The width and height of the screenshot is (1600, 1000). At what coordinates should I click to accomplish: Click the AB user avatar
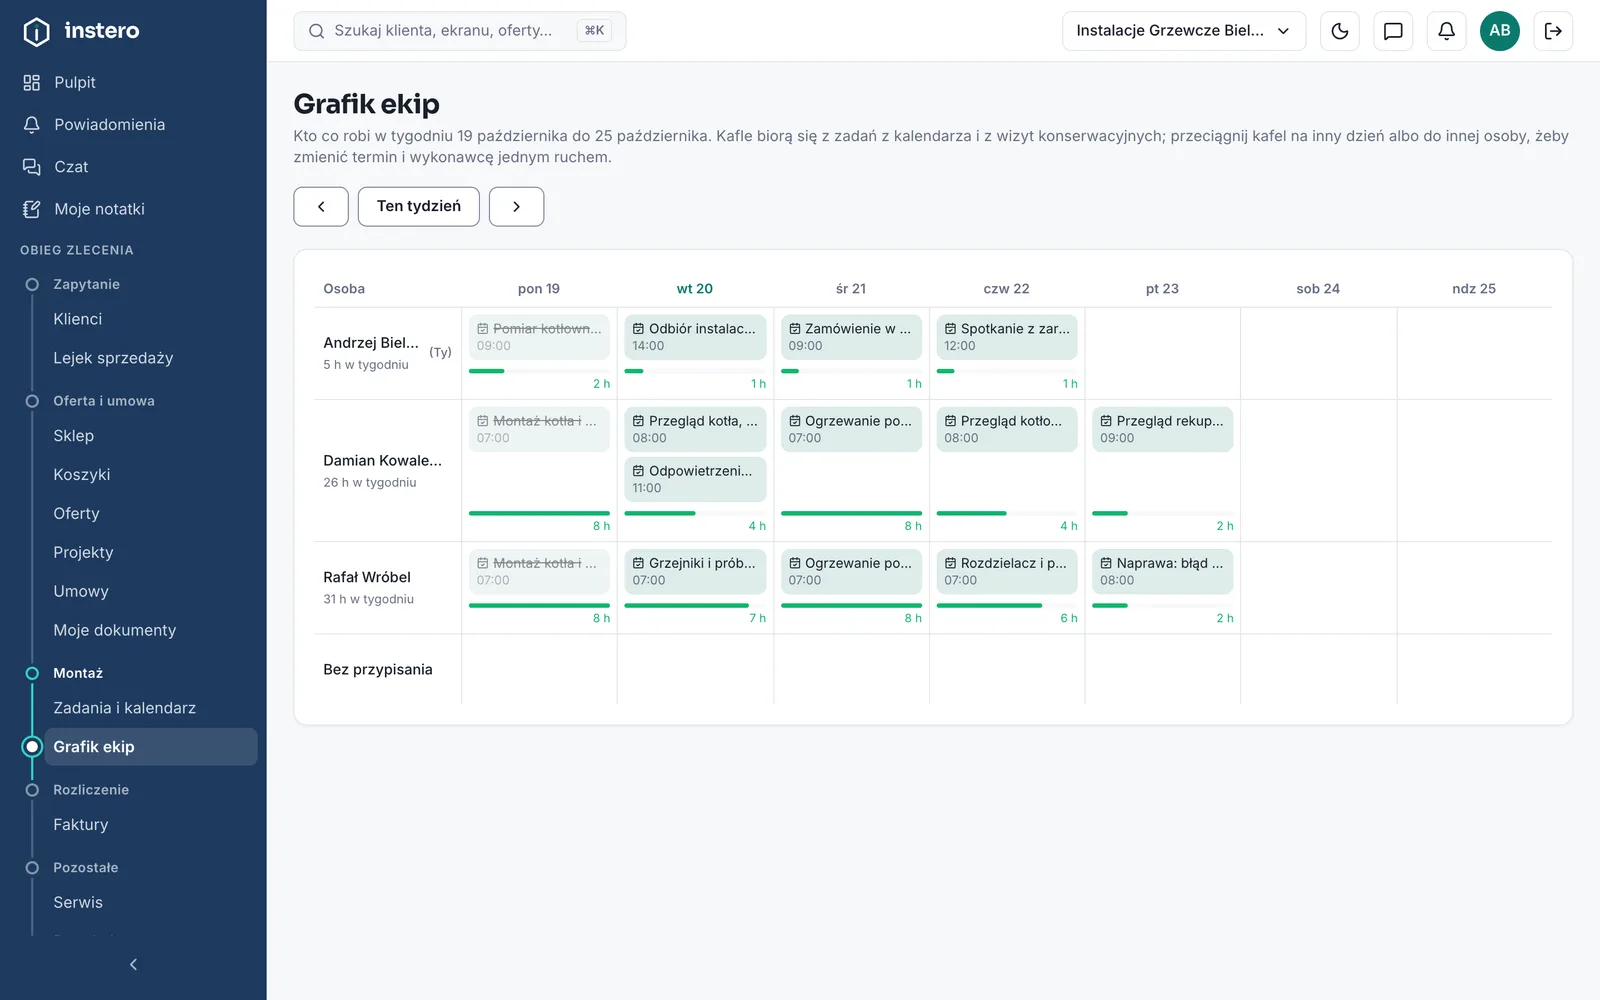tap(1500, 31)
